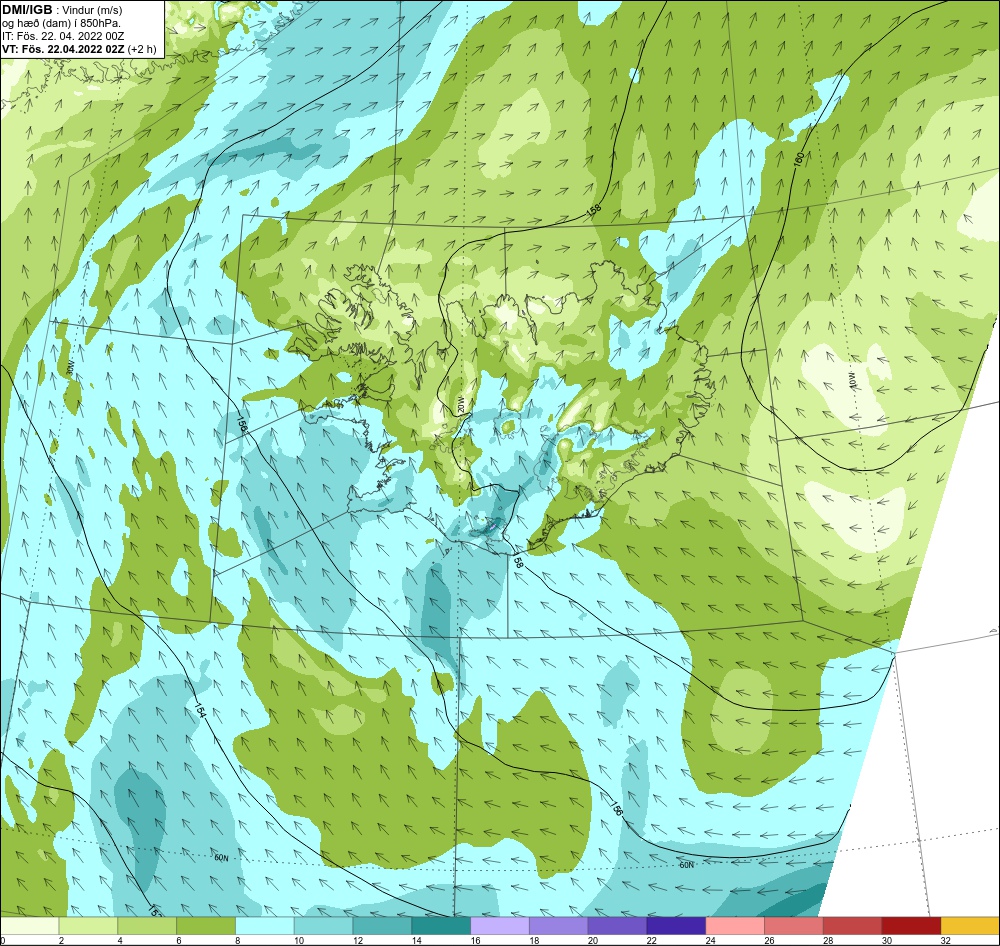
Task: Click the 24–26 m/s light pink swatch
Action: [735, 926]
